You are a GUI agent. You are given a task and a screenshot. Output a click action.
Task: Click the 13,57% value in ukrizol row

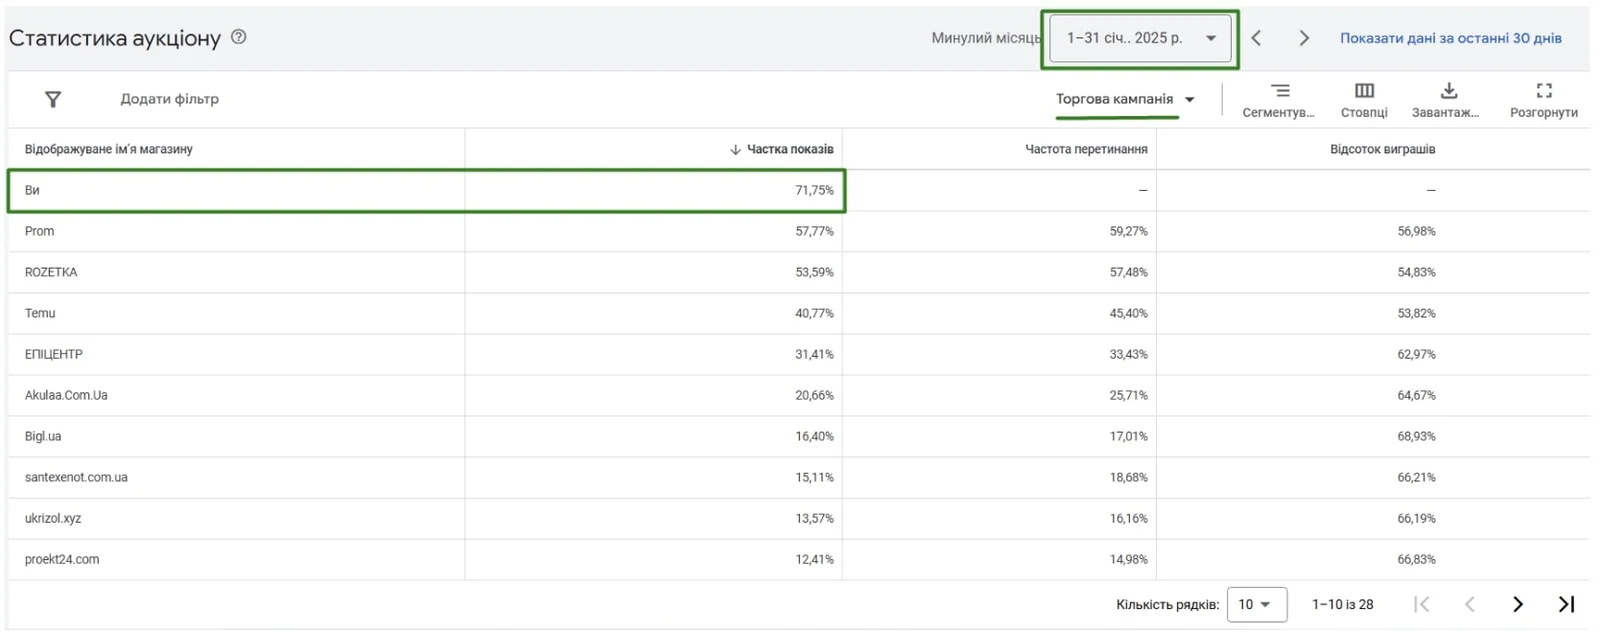coord(814,518)
